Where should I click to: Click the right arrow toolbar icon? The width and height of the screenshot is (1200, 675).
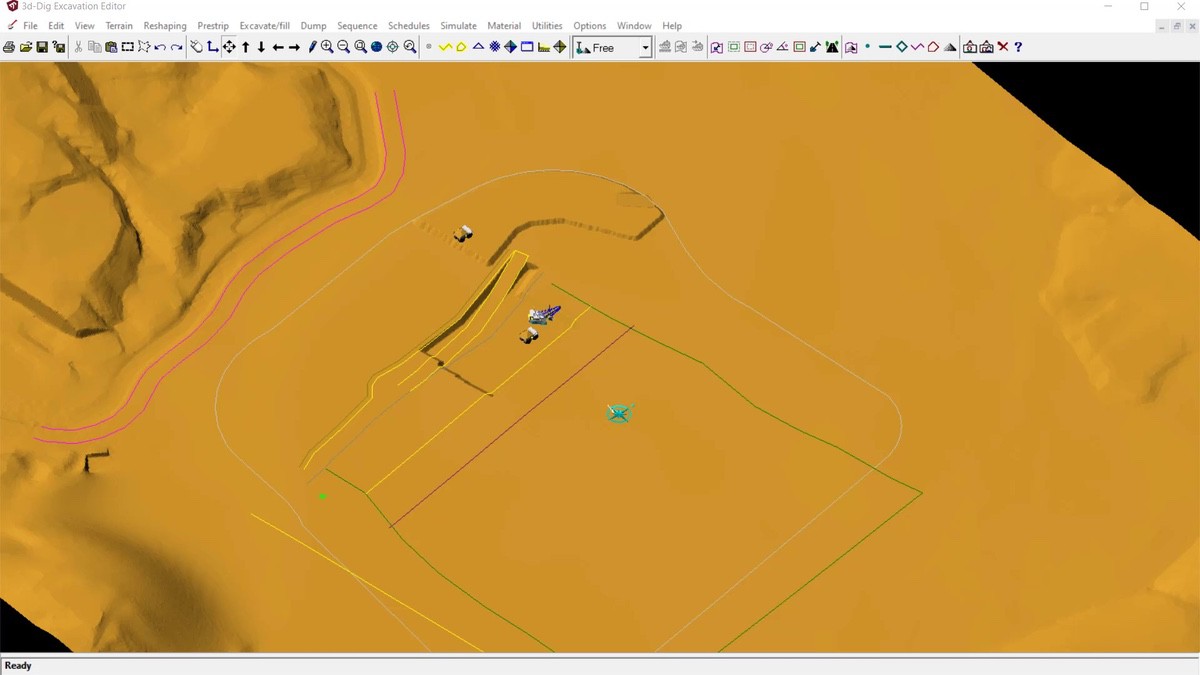pos(294,47)
